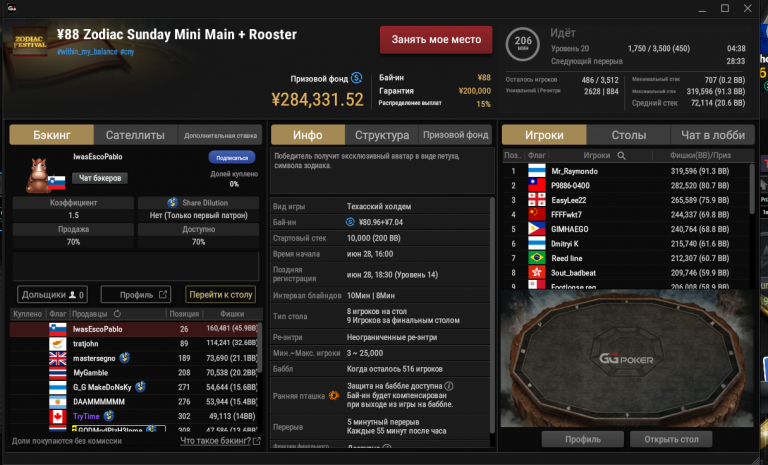Click the Info panel scrollbar
Screen dimensions: 768x465
point(492,314)
